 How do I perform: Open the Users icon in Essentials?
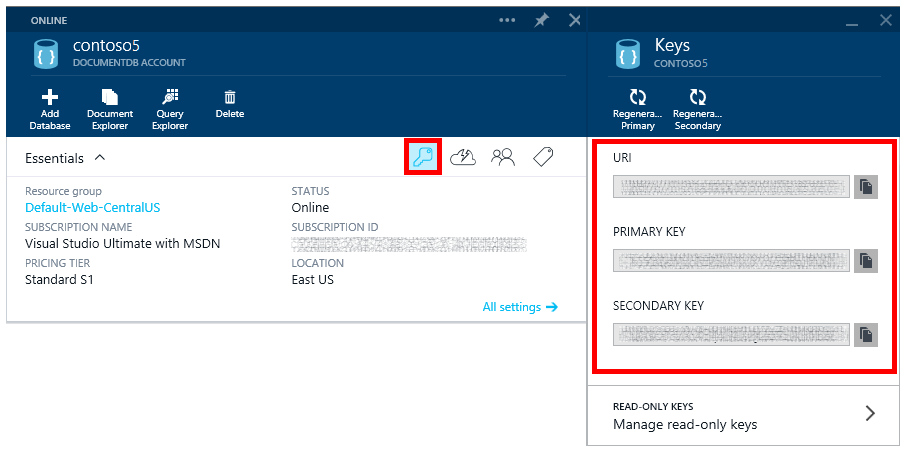(x=503, y=157)
